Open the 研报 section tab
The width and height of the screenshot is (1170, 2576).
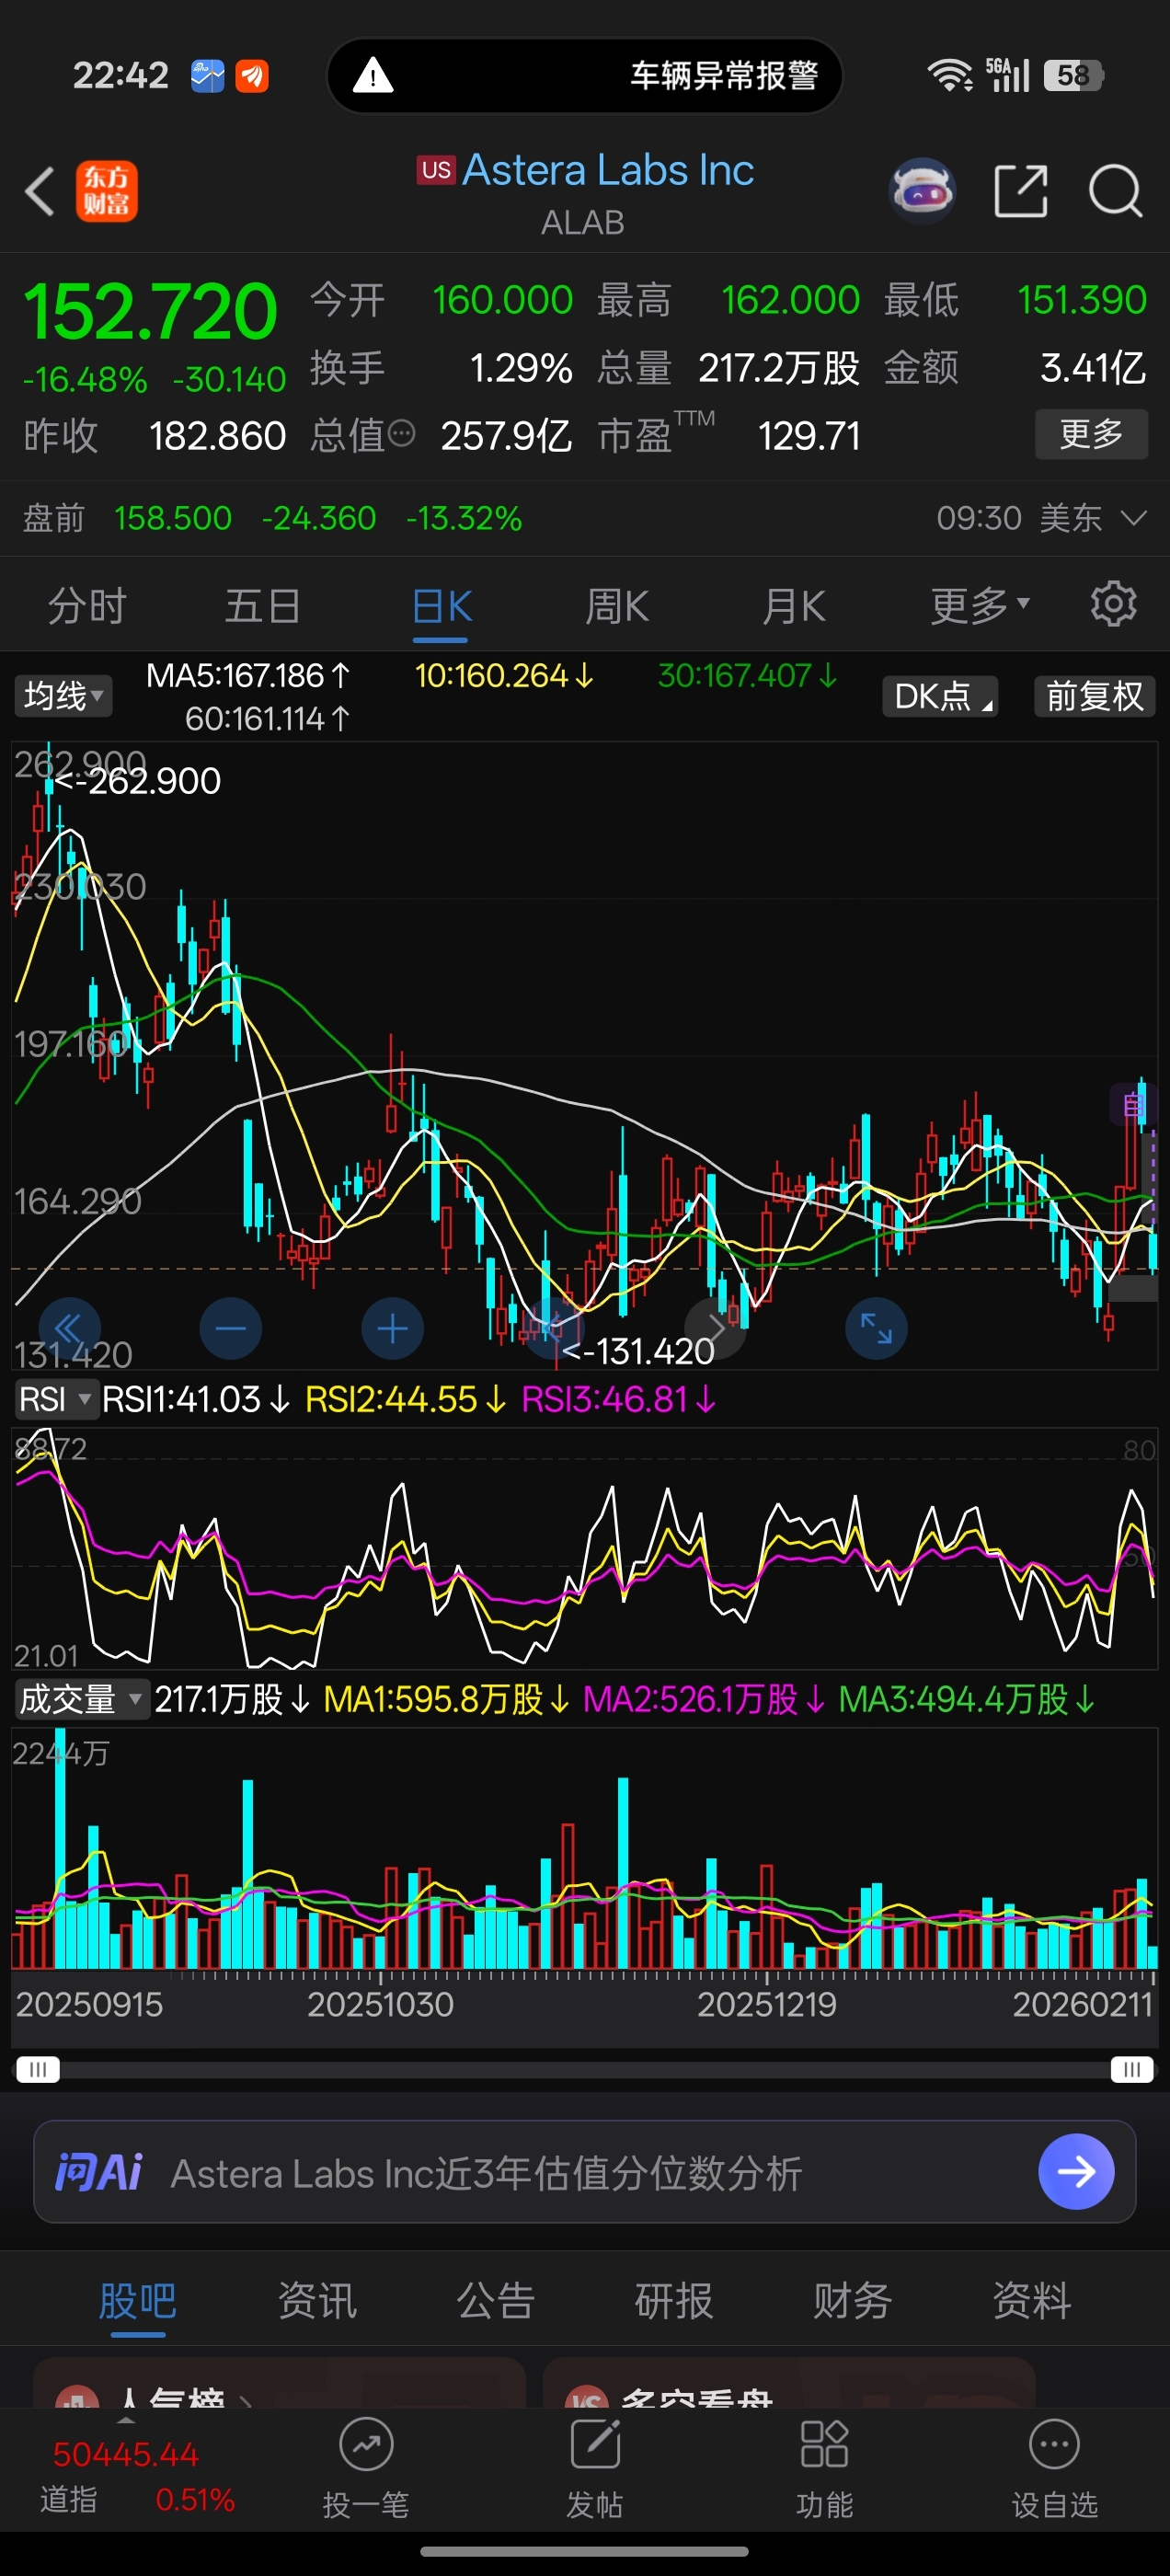(674, 2300)
